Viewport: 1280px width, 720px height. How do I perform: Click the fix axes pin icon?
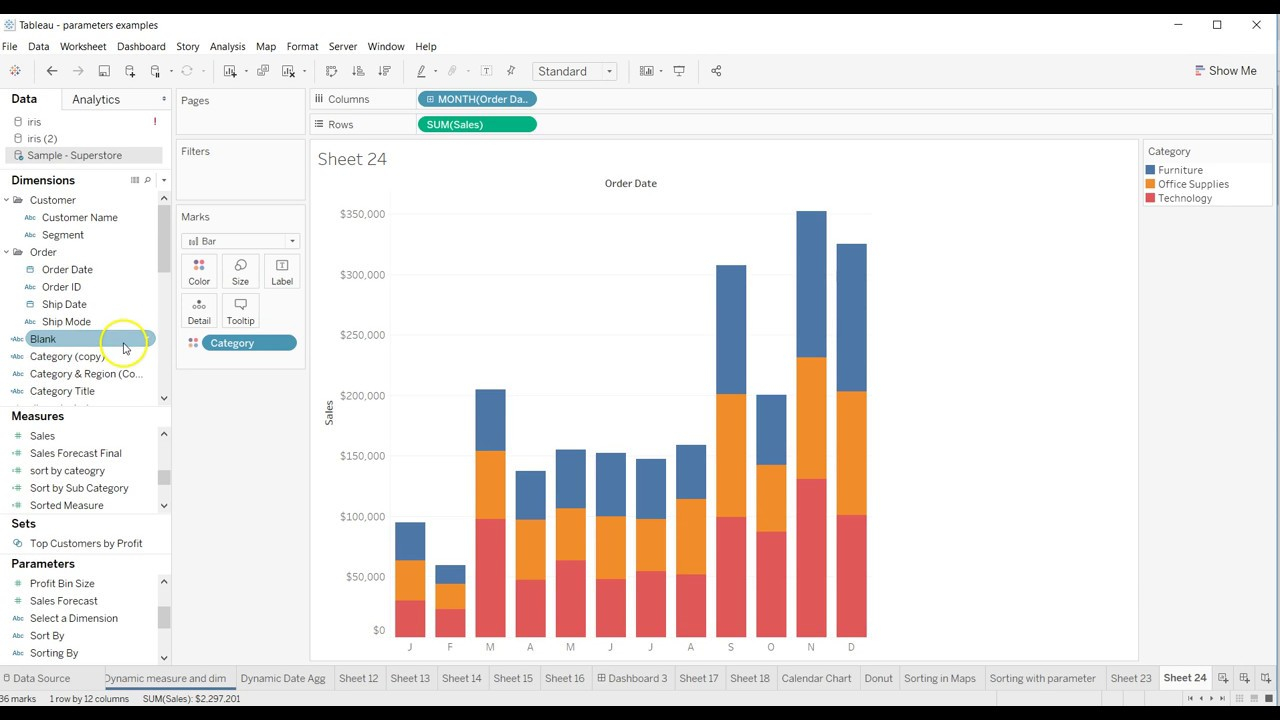pos(511,71)
